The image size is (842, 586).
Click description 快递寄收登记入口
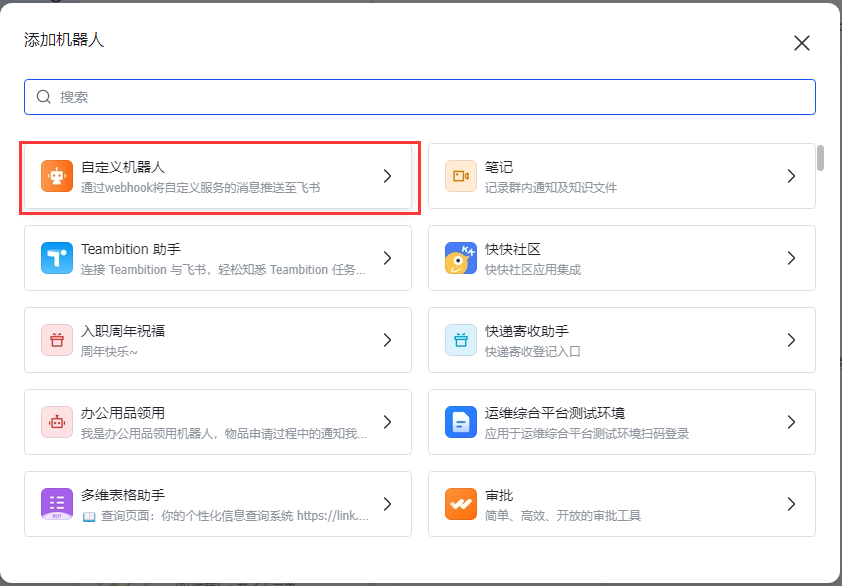533,351
